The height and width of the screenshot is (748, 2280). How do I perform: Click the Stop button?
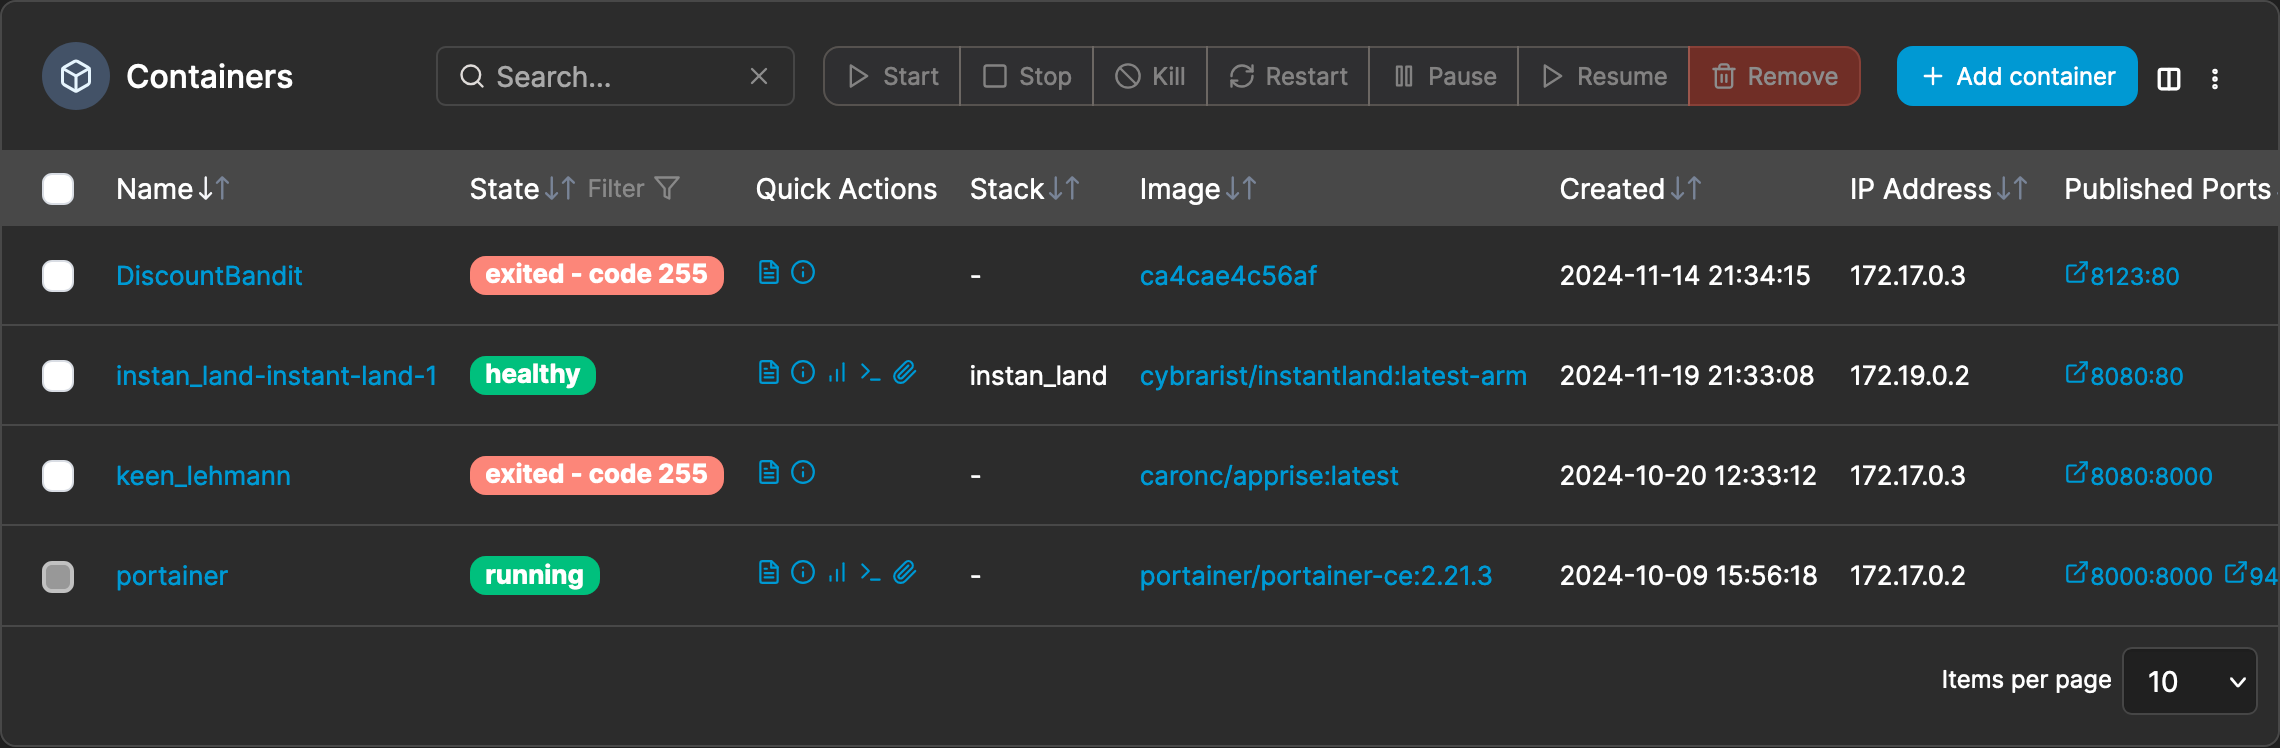click(x=1026, y=76)
